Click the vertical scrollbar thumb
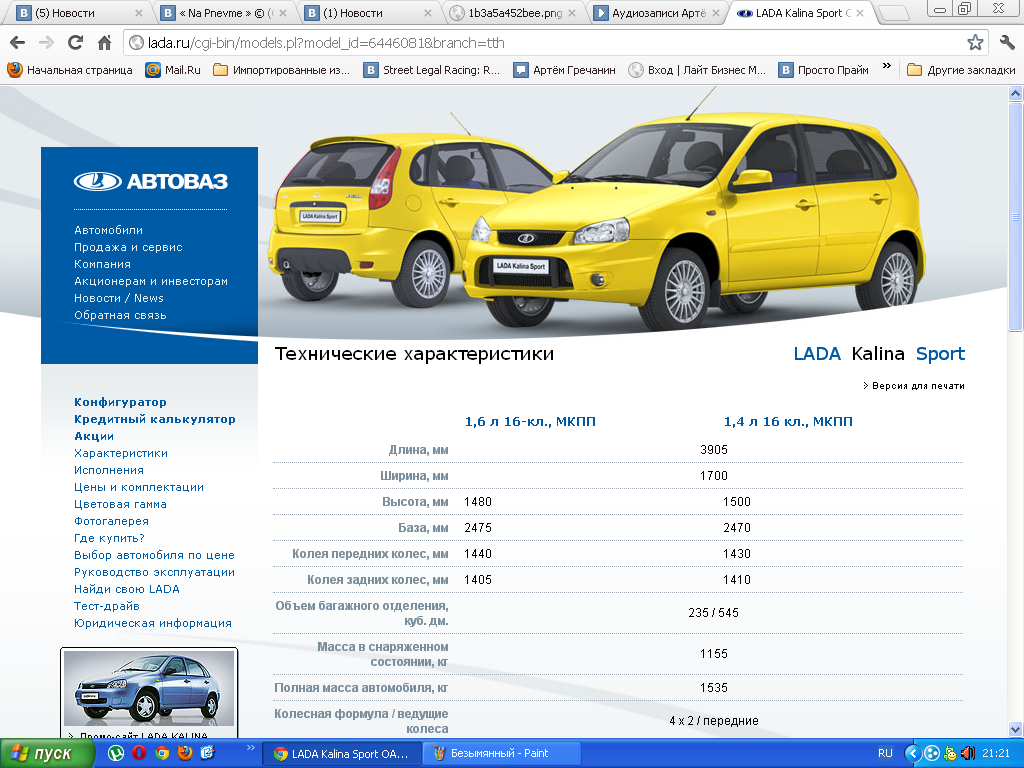 tap(1016, 217)
